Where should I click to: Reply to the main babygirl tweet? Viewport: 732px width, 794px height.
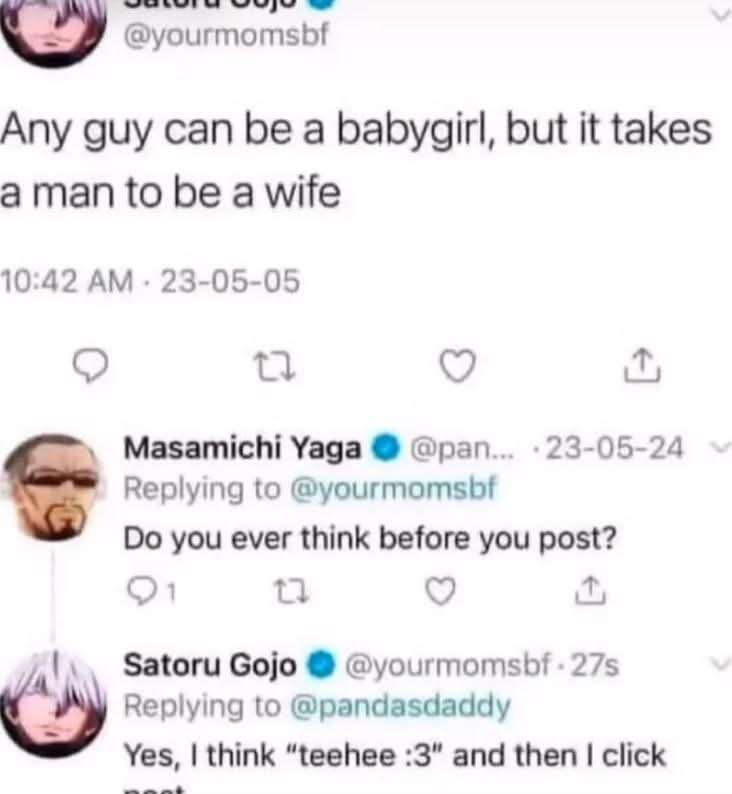[90, 366]
